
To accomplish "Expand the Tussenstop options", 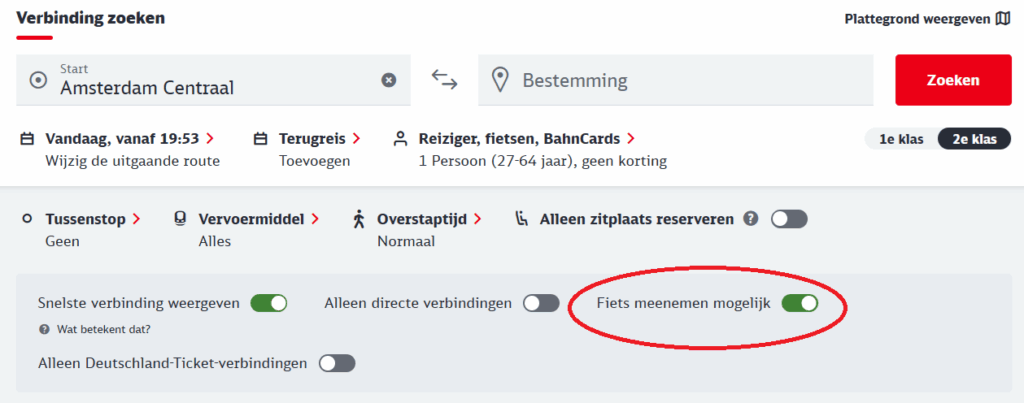I will 93,219.
